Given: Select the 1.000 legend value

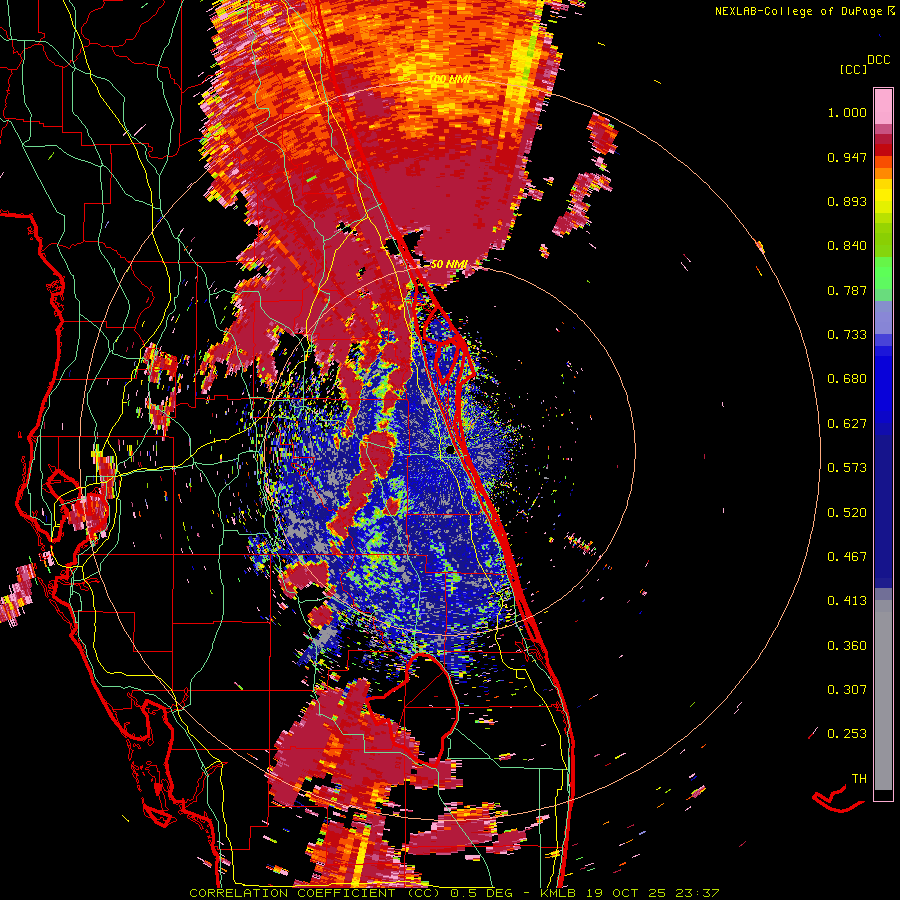Looking at the screenshot, I should pyautogui.click(x=847, y=112).
